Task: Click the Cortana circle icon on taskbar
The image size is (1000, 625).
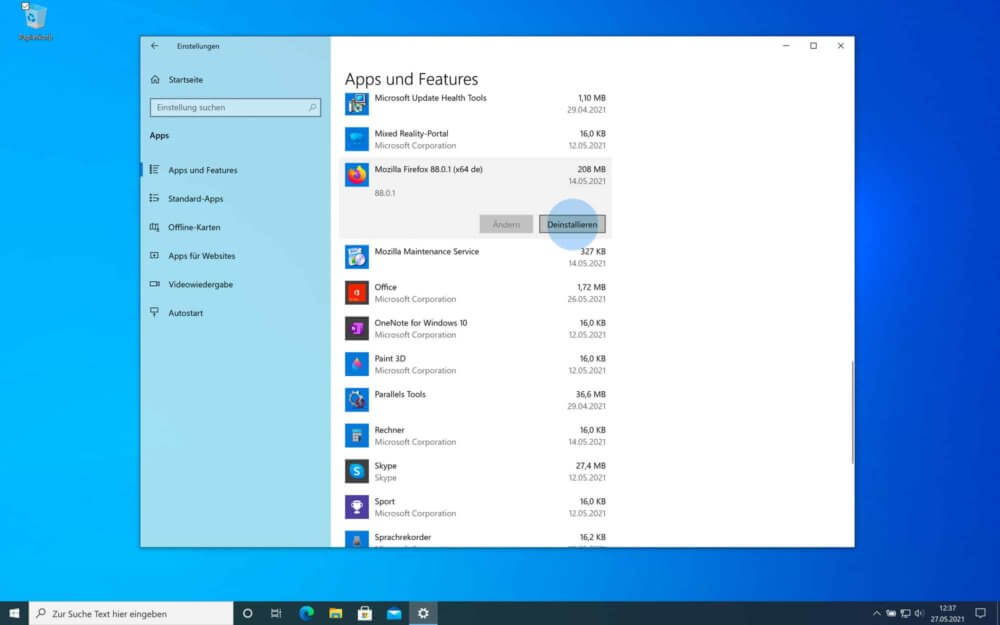Action: tap(247, 614)
